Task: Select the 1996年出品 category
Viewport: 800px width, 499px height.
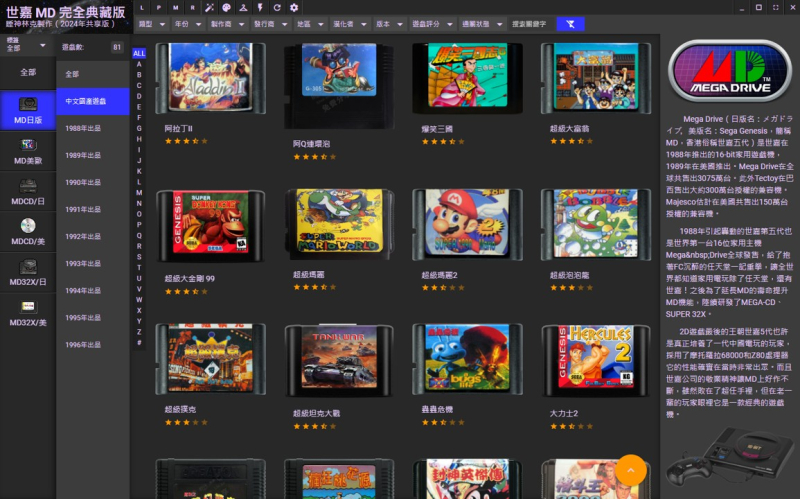Action: (93, 344)
